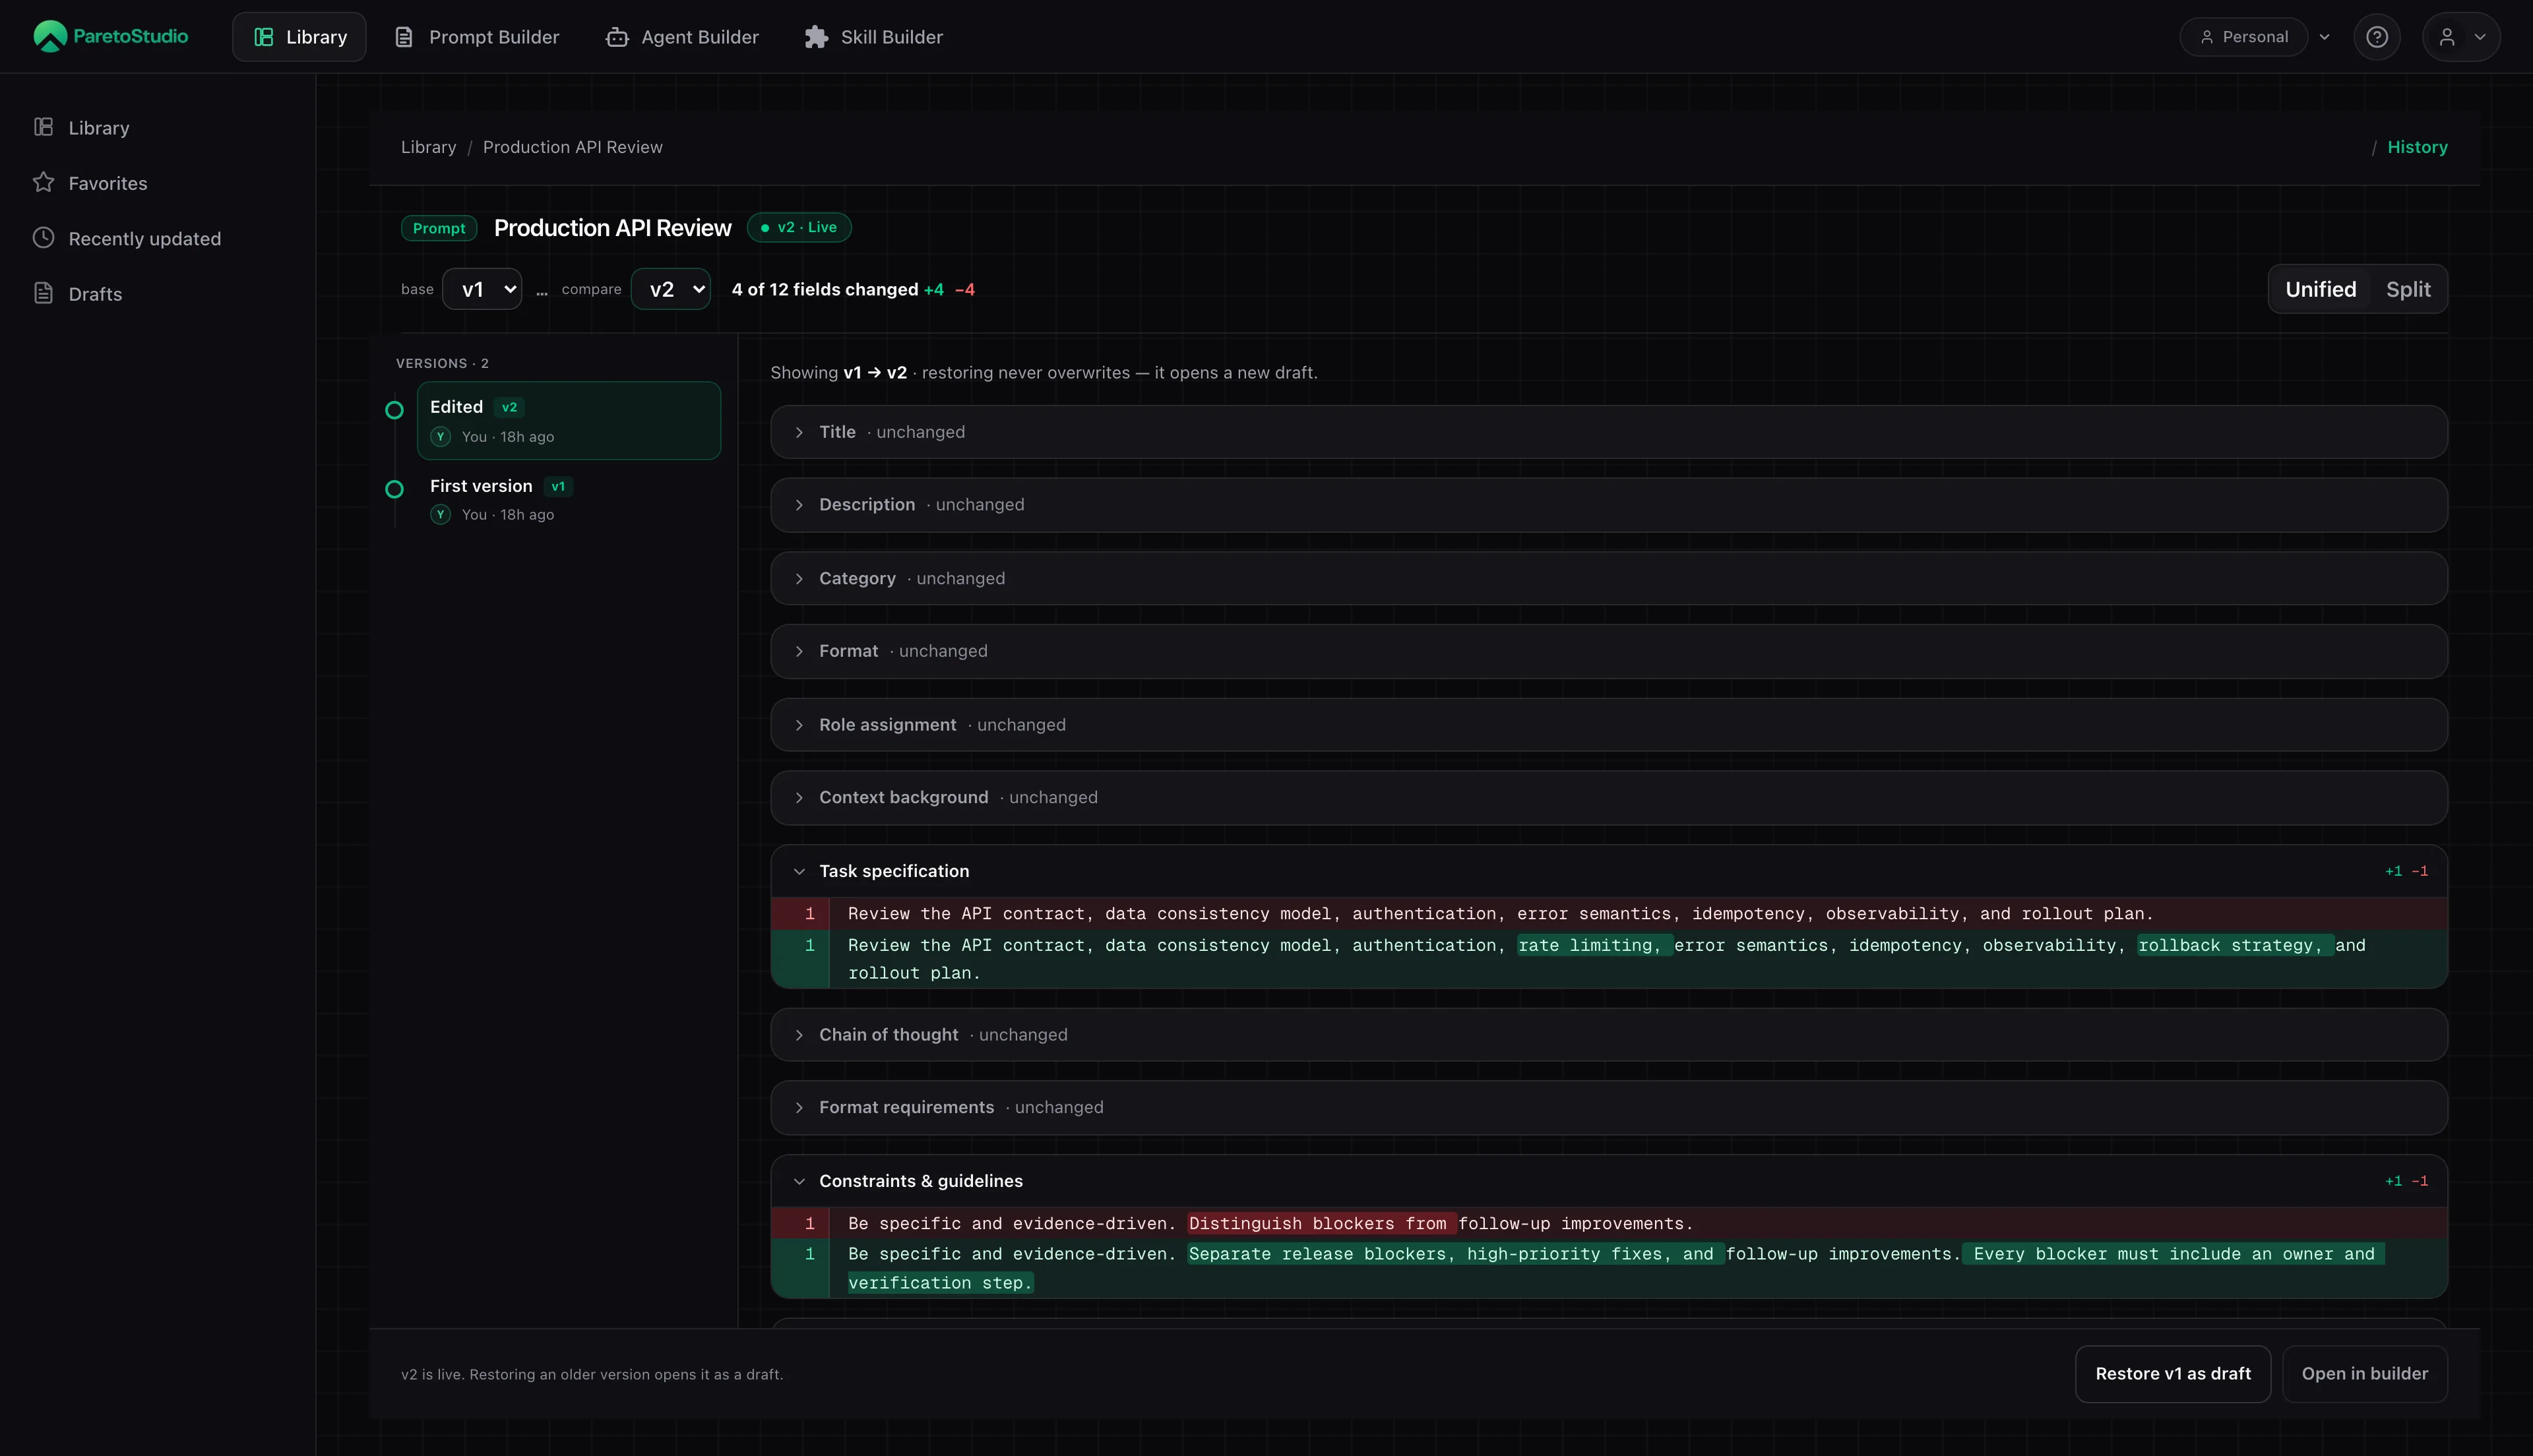Click the v2 Live status badge
The width and height of the screenshot is (2533, 1456).
point(799,227)
